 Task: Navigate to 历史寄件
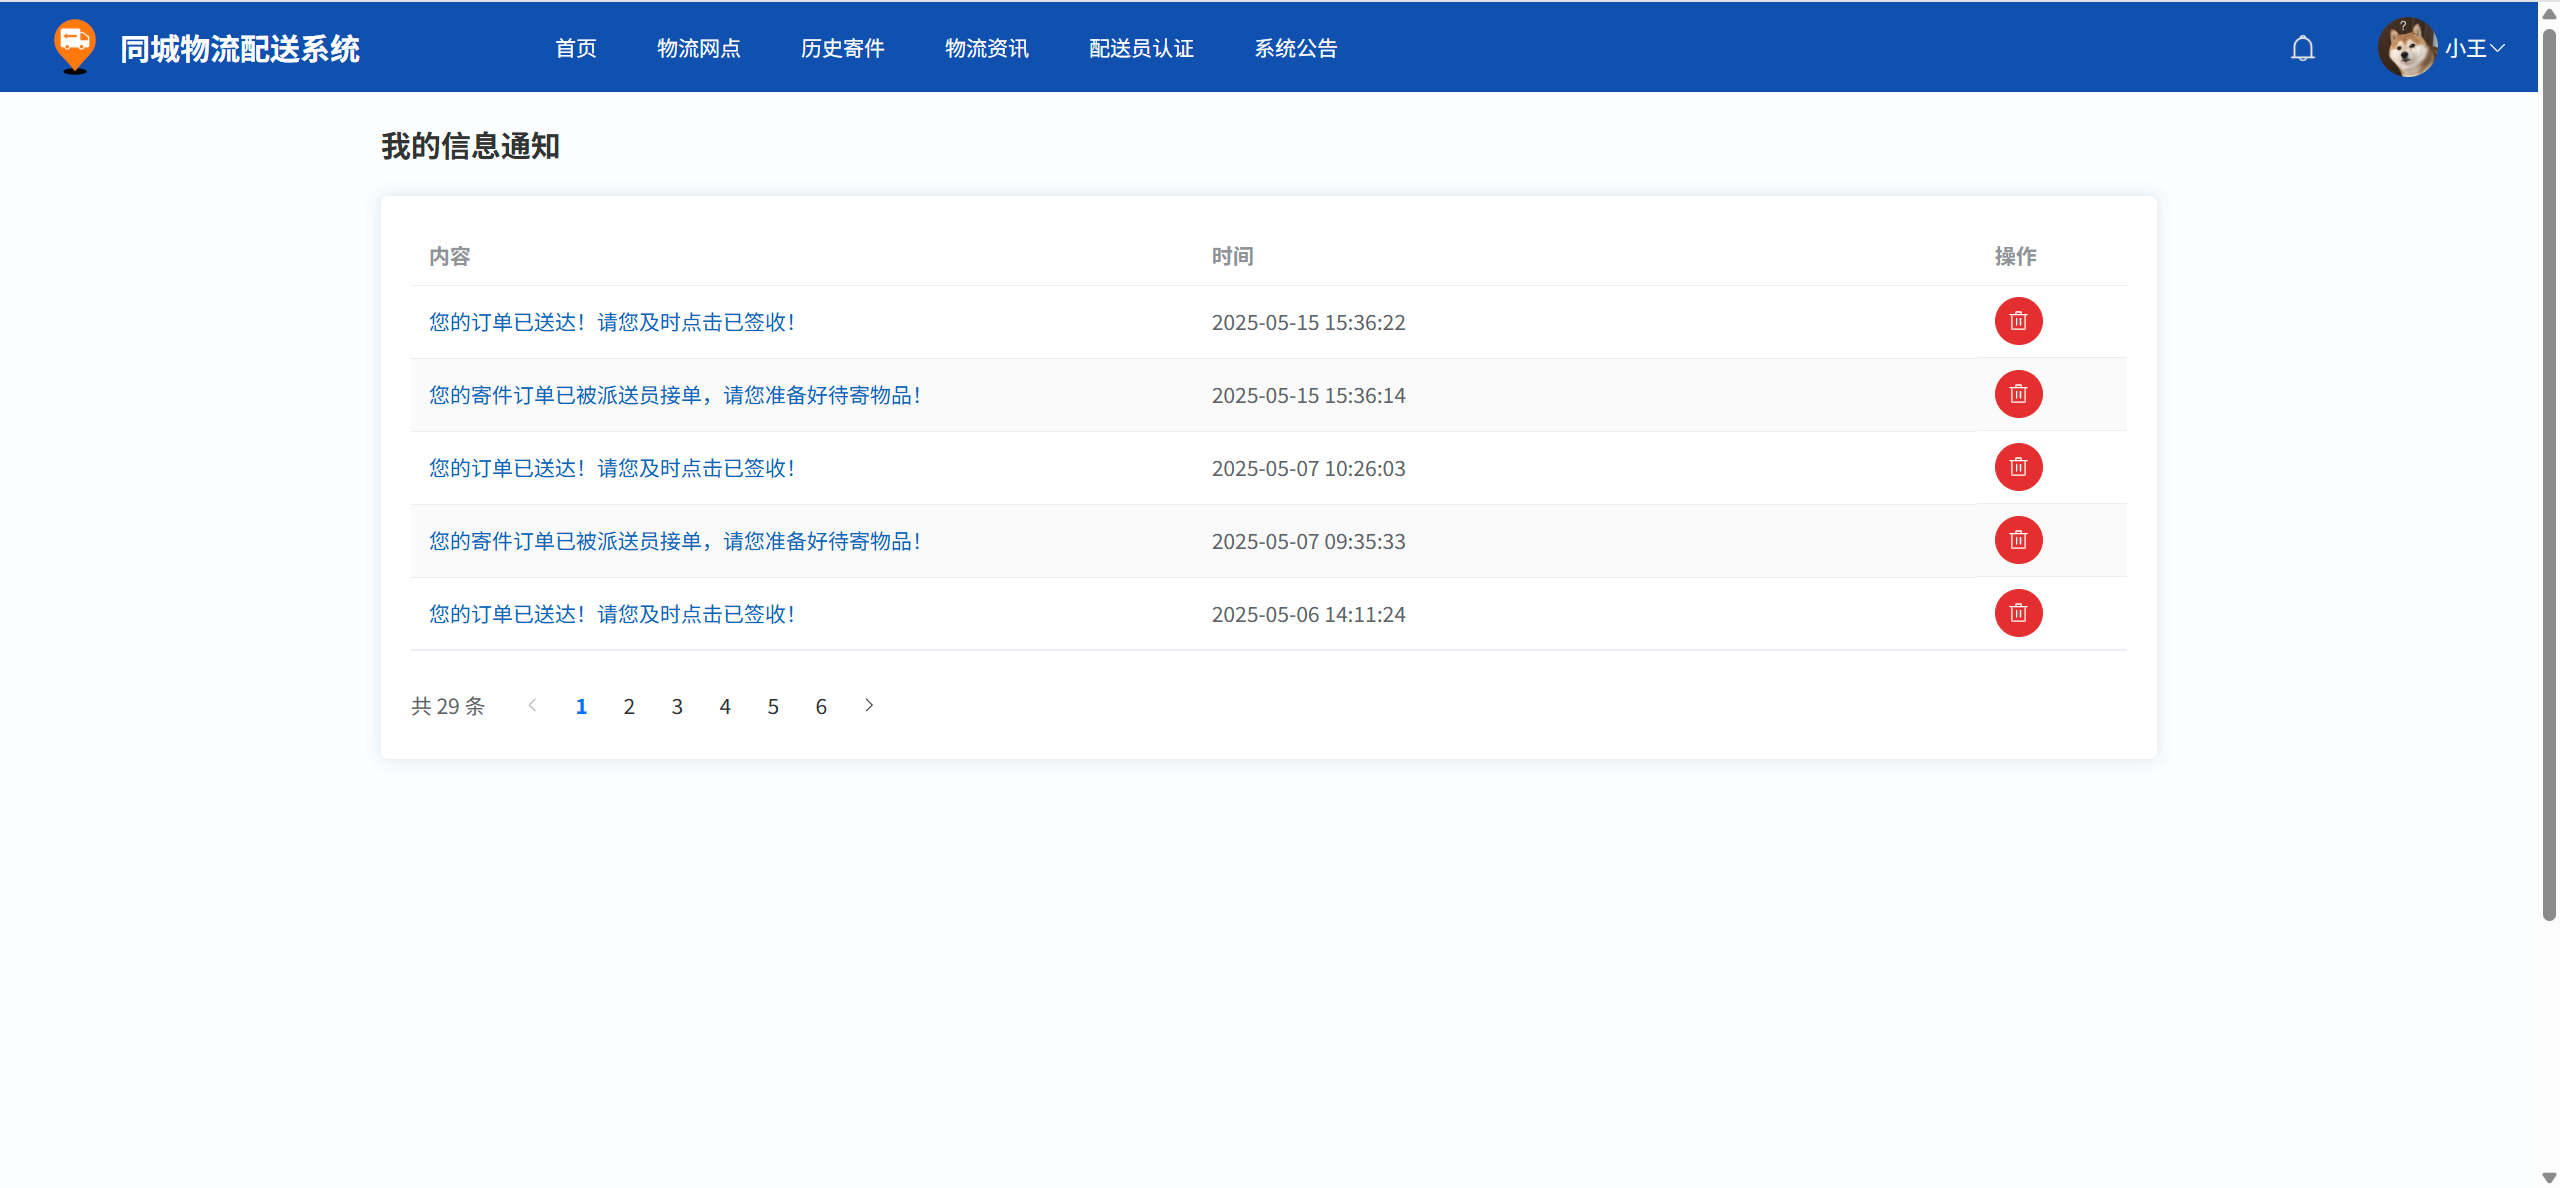click(x=842, y=48)
